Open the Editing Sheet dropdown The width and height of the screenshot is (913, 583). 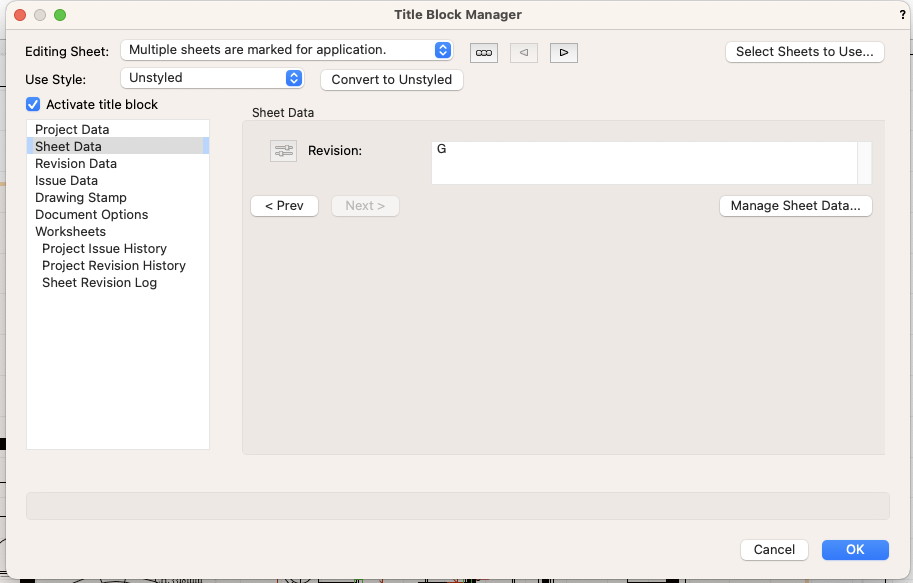click(286, 50)
